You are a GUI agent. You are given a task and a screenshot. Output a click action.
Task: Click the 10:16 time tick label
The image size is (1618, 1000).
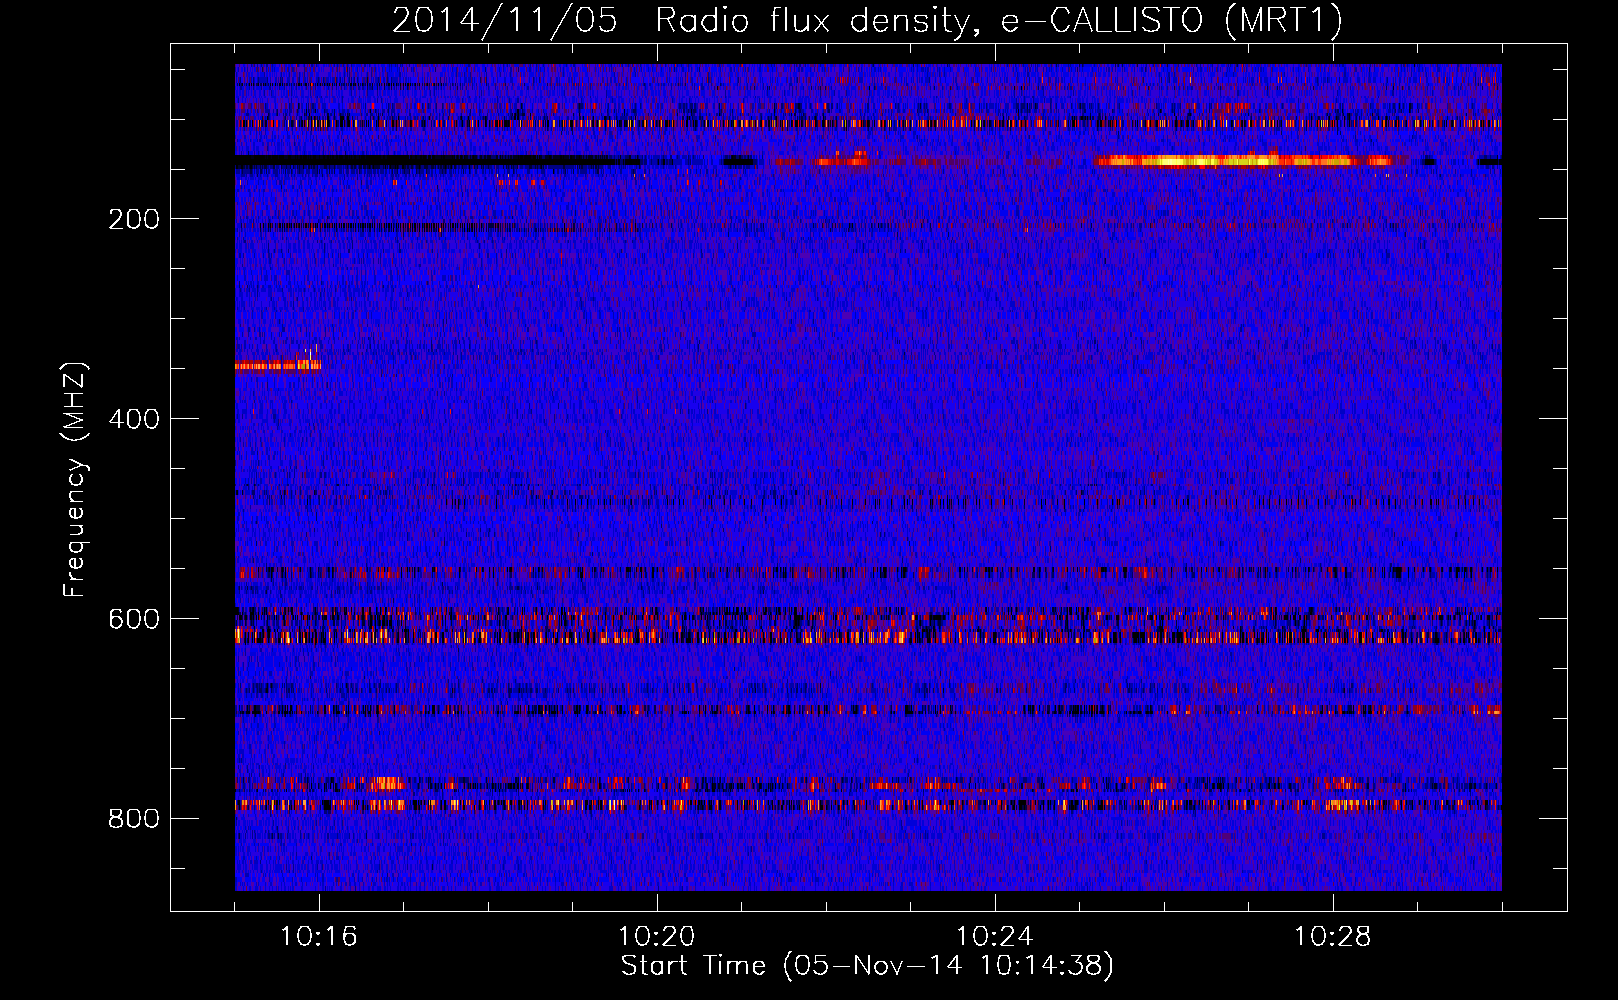[x=319, y=937]
